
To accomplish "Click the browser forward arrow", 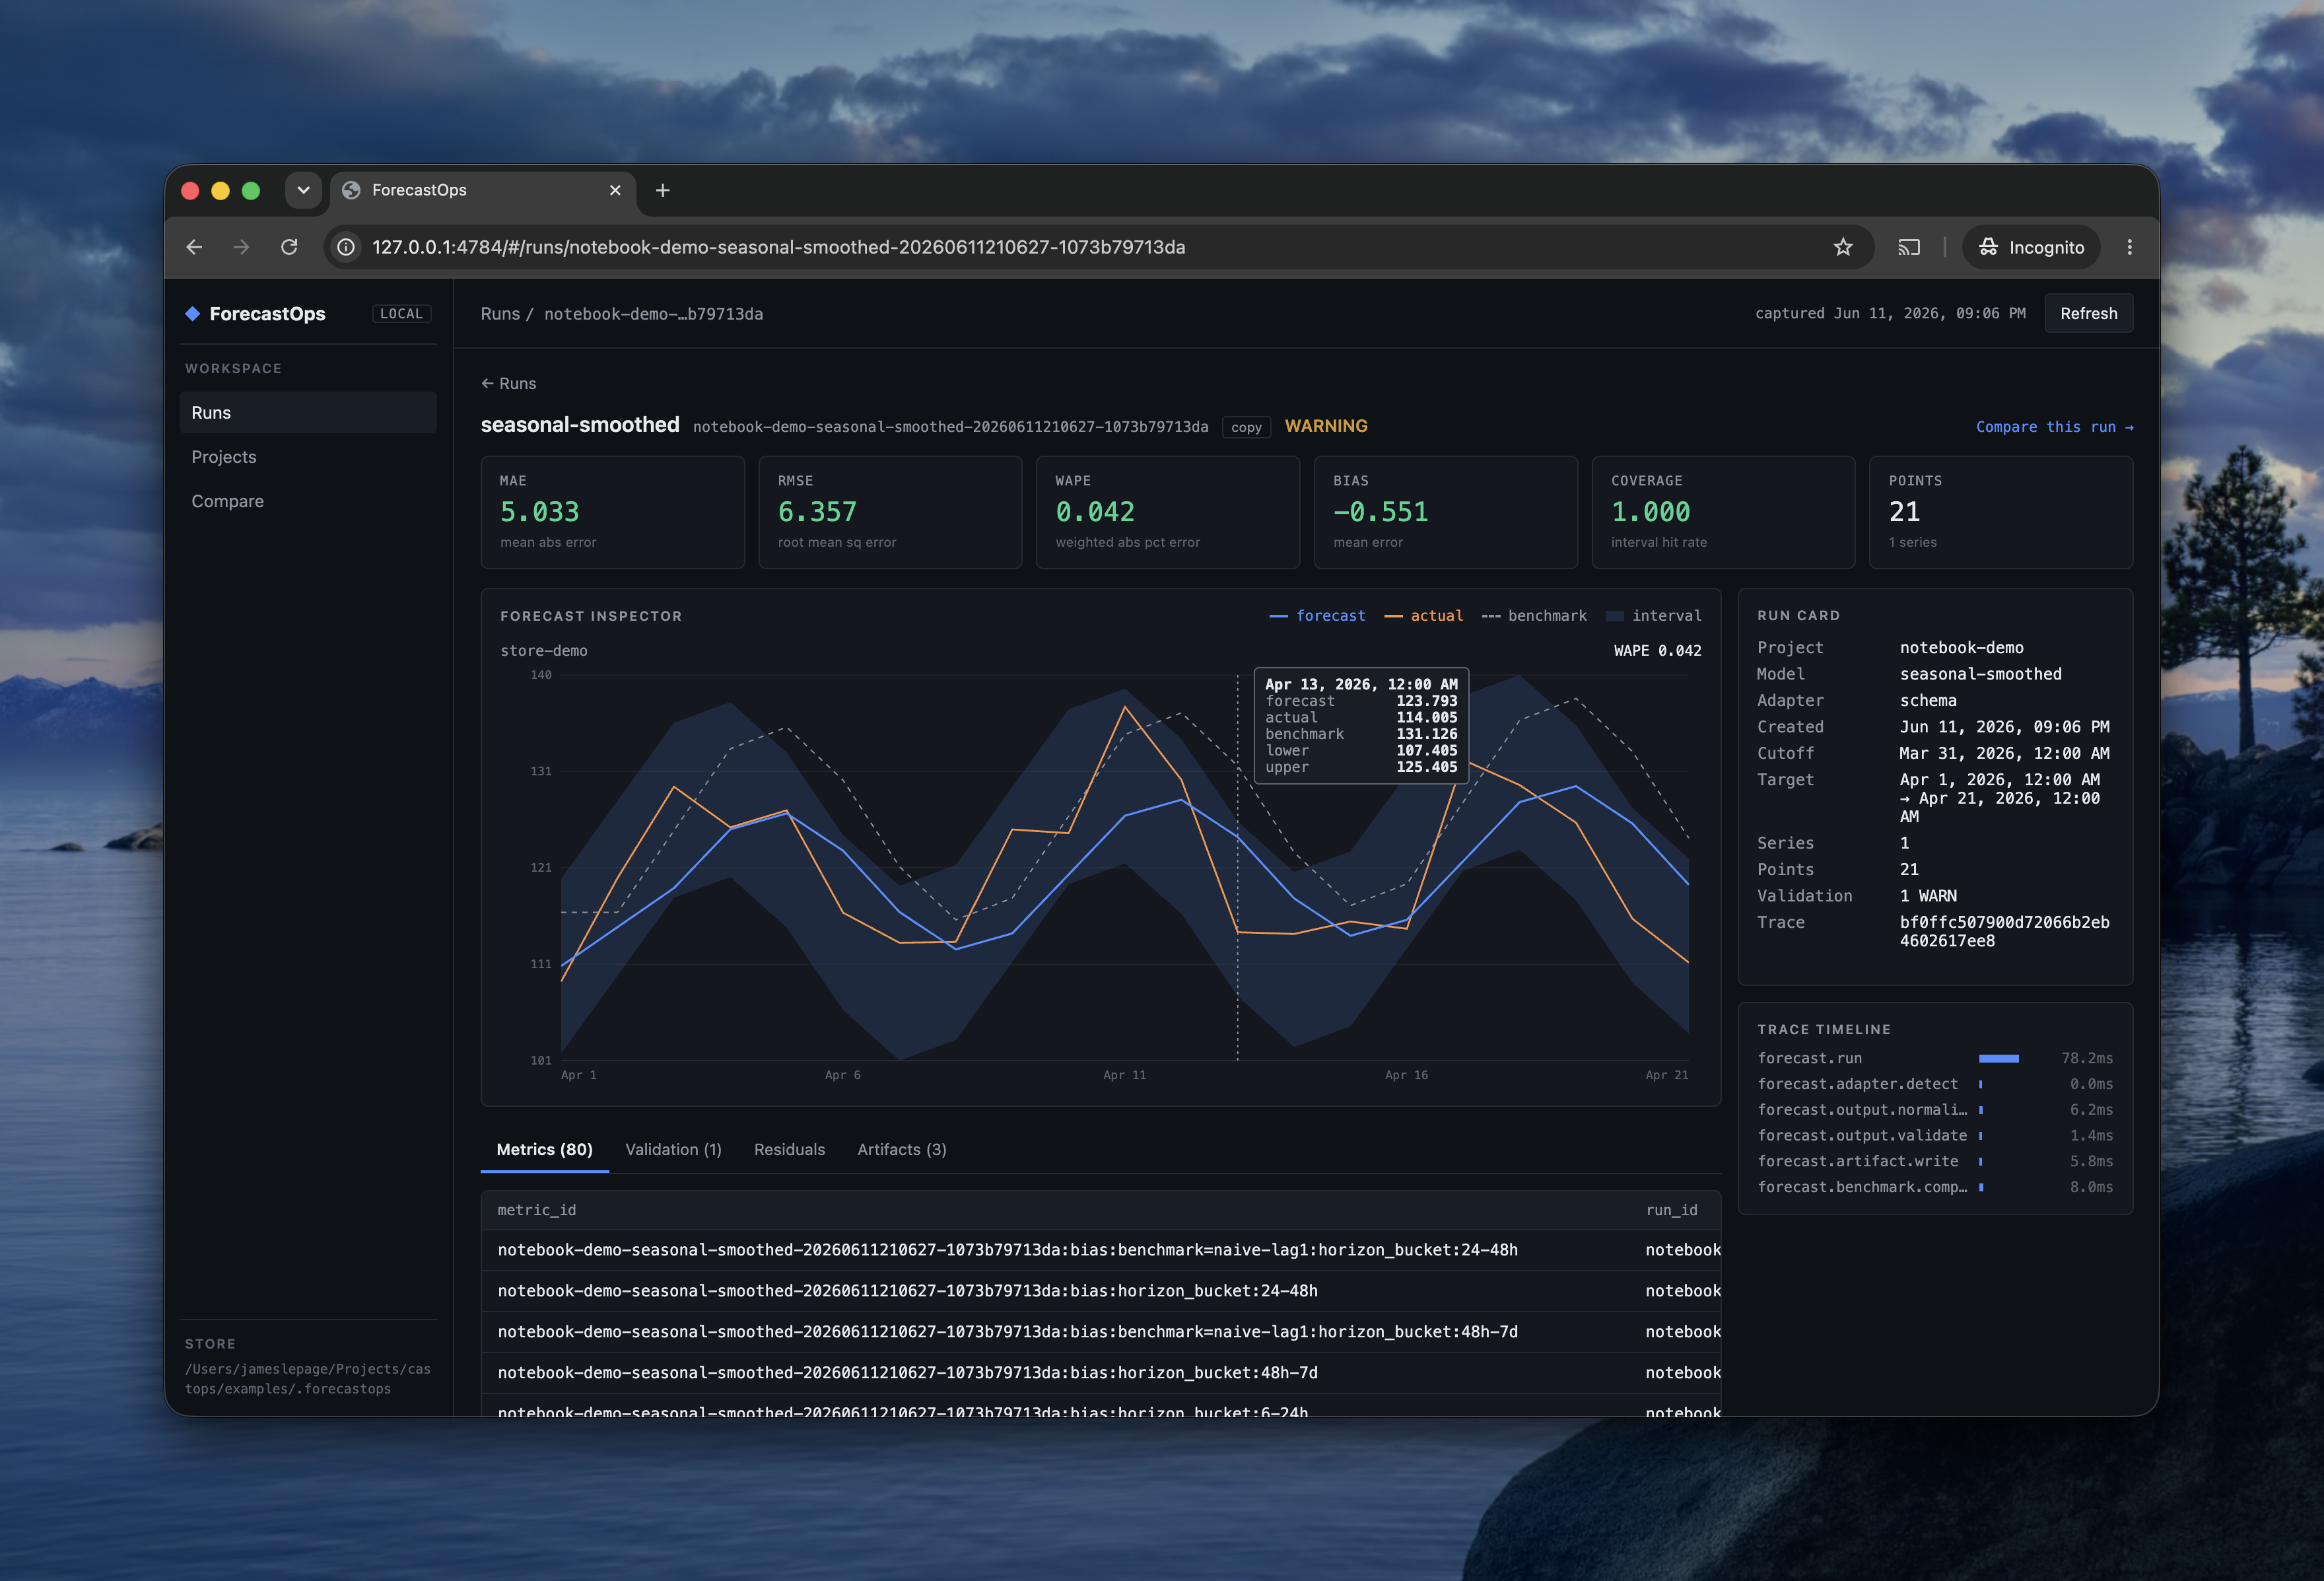I will [x=241, y=247].
